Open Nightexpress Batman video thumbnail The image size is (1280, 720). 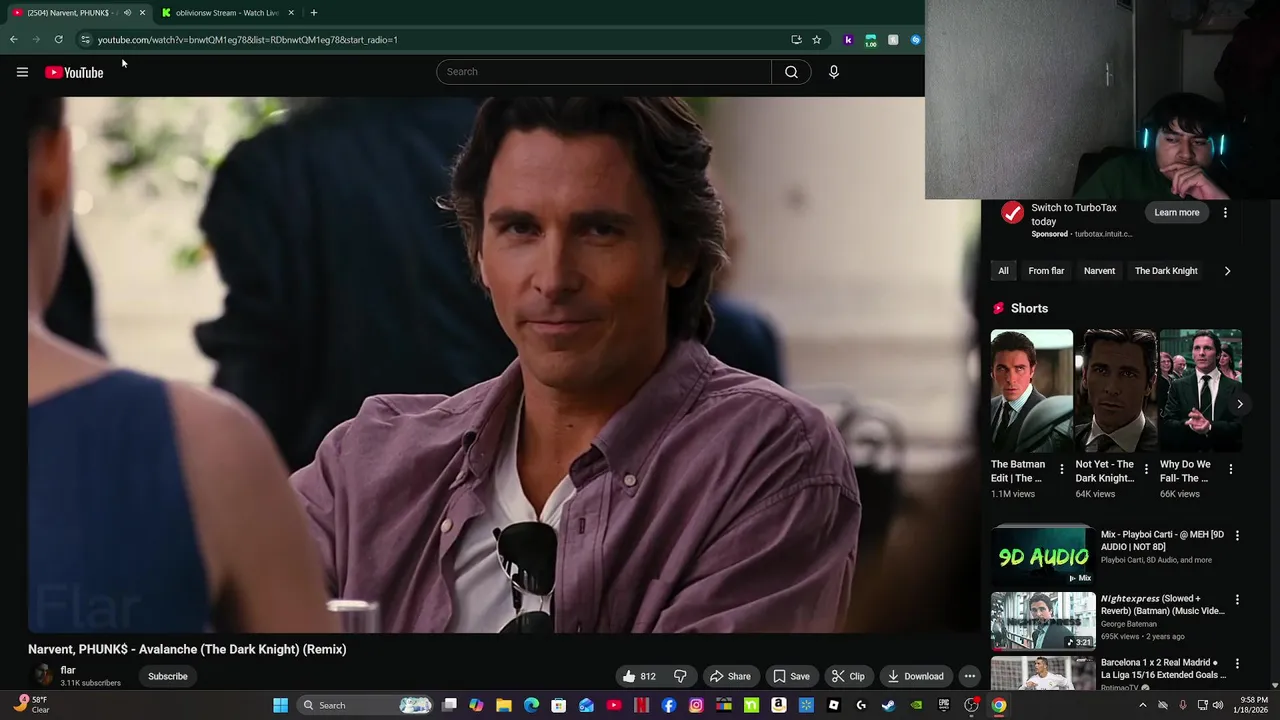[x=1043, y=621]
